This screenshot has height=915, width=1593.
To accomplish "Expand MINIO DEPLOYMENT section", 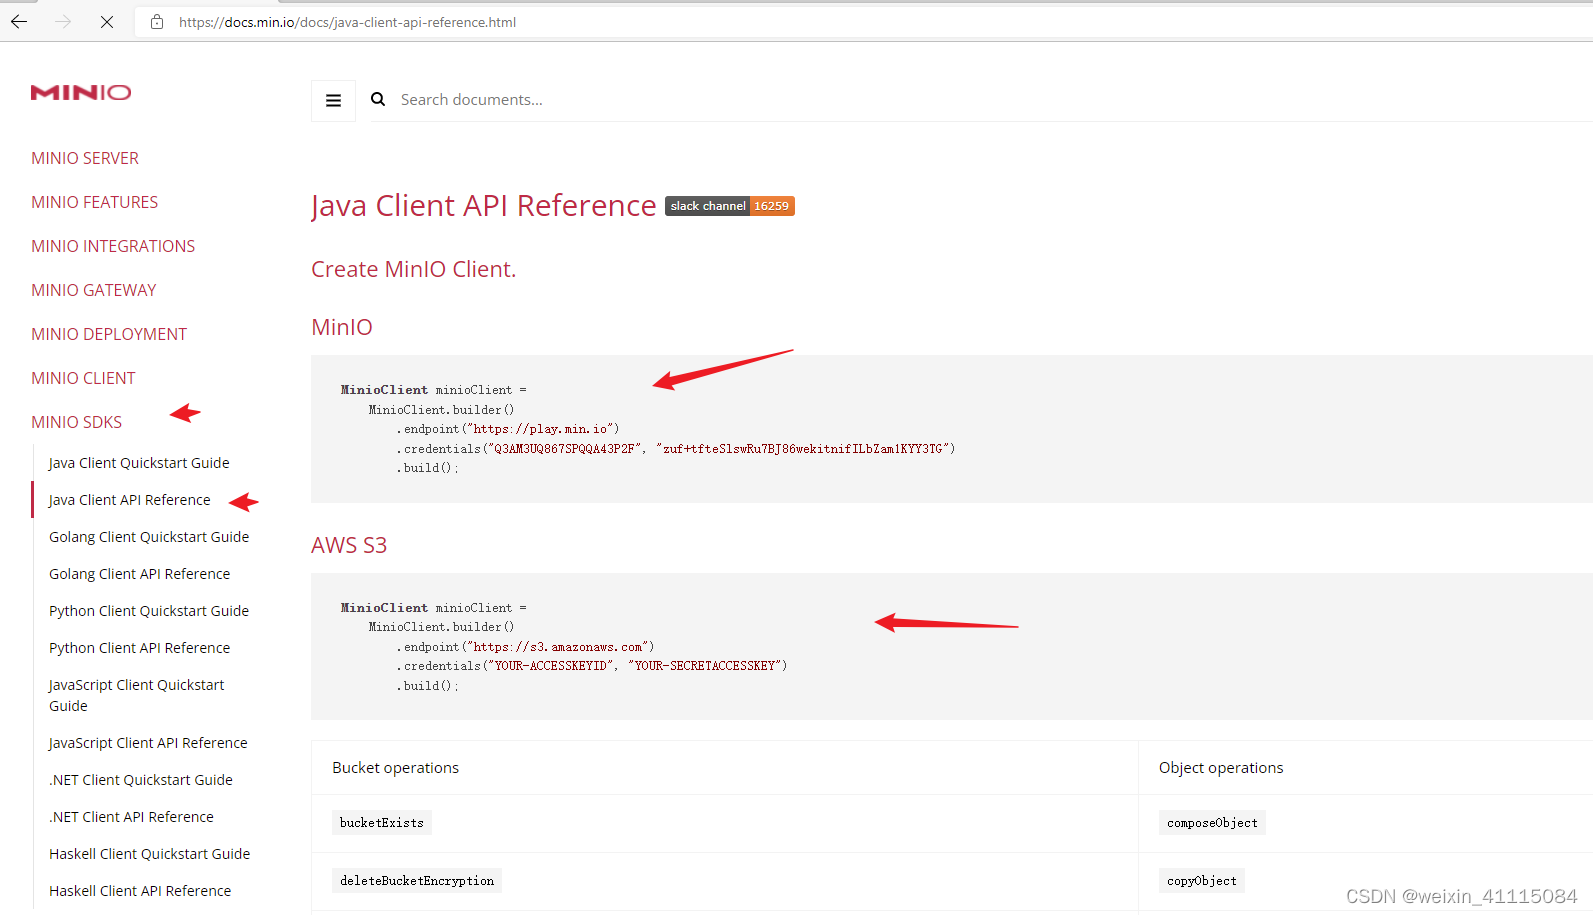I will pos(109,334).
